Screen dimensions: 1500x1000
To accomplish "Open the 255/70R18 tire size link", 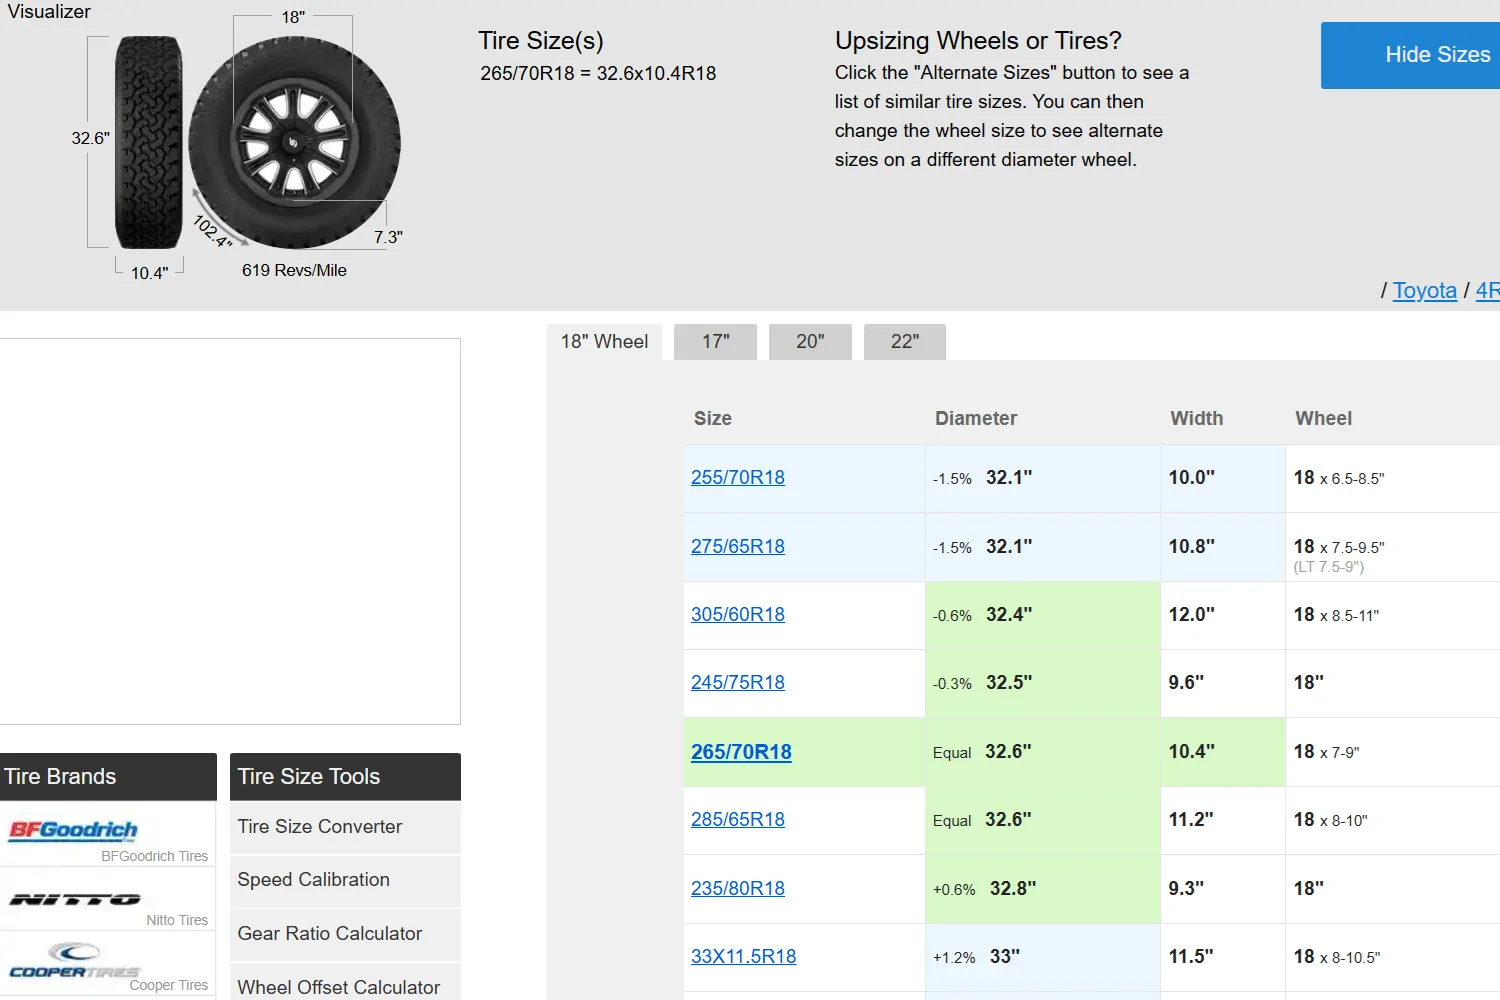I will coord(738,478).
